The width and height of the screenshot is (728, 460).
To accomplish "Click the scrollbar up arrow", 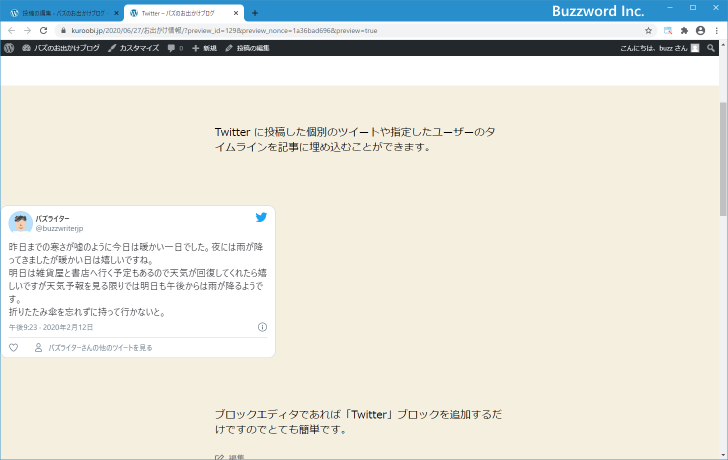I will point(723,45).
